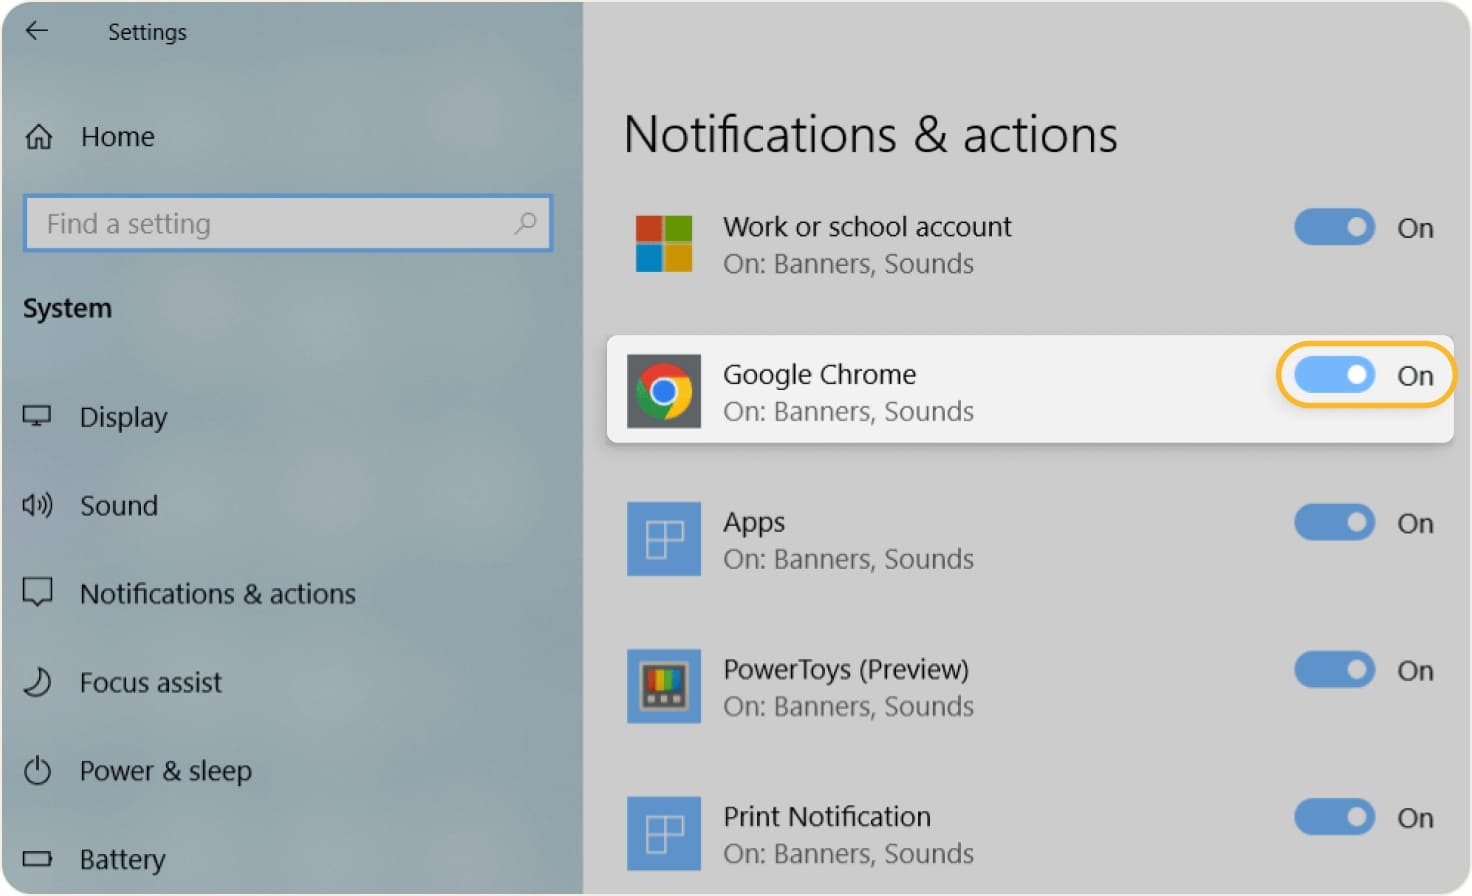
Task: Click the Notifications & actions speech bubble icon
Action: pos(37,593)
